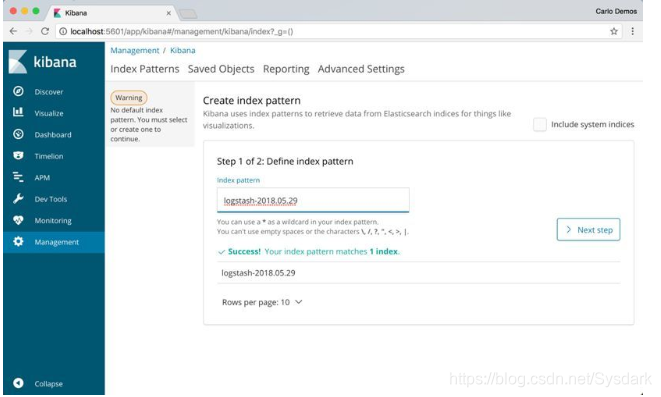Open the Timelion mask icon
Image resolution: width=661 pixels, height=397 pixels.
(x=18, y=156)
